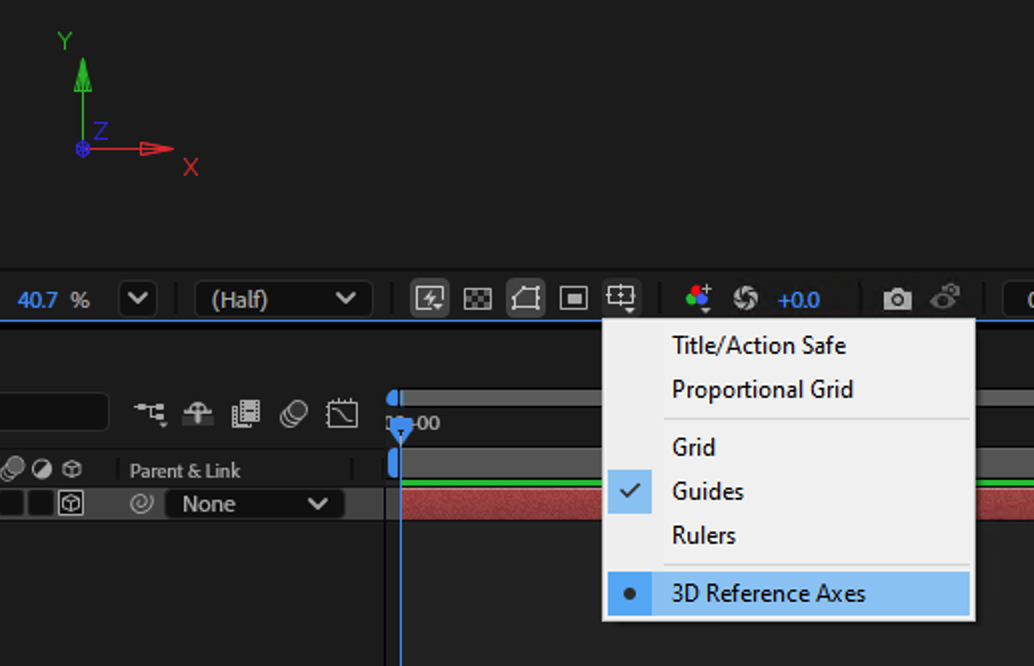Screen dimensions: 1034x666
Task: Select Title/Action Safe from the menu
Action: [x=757, y=345]
